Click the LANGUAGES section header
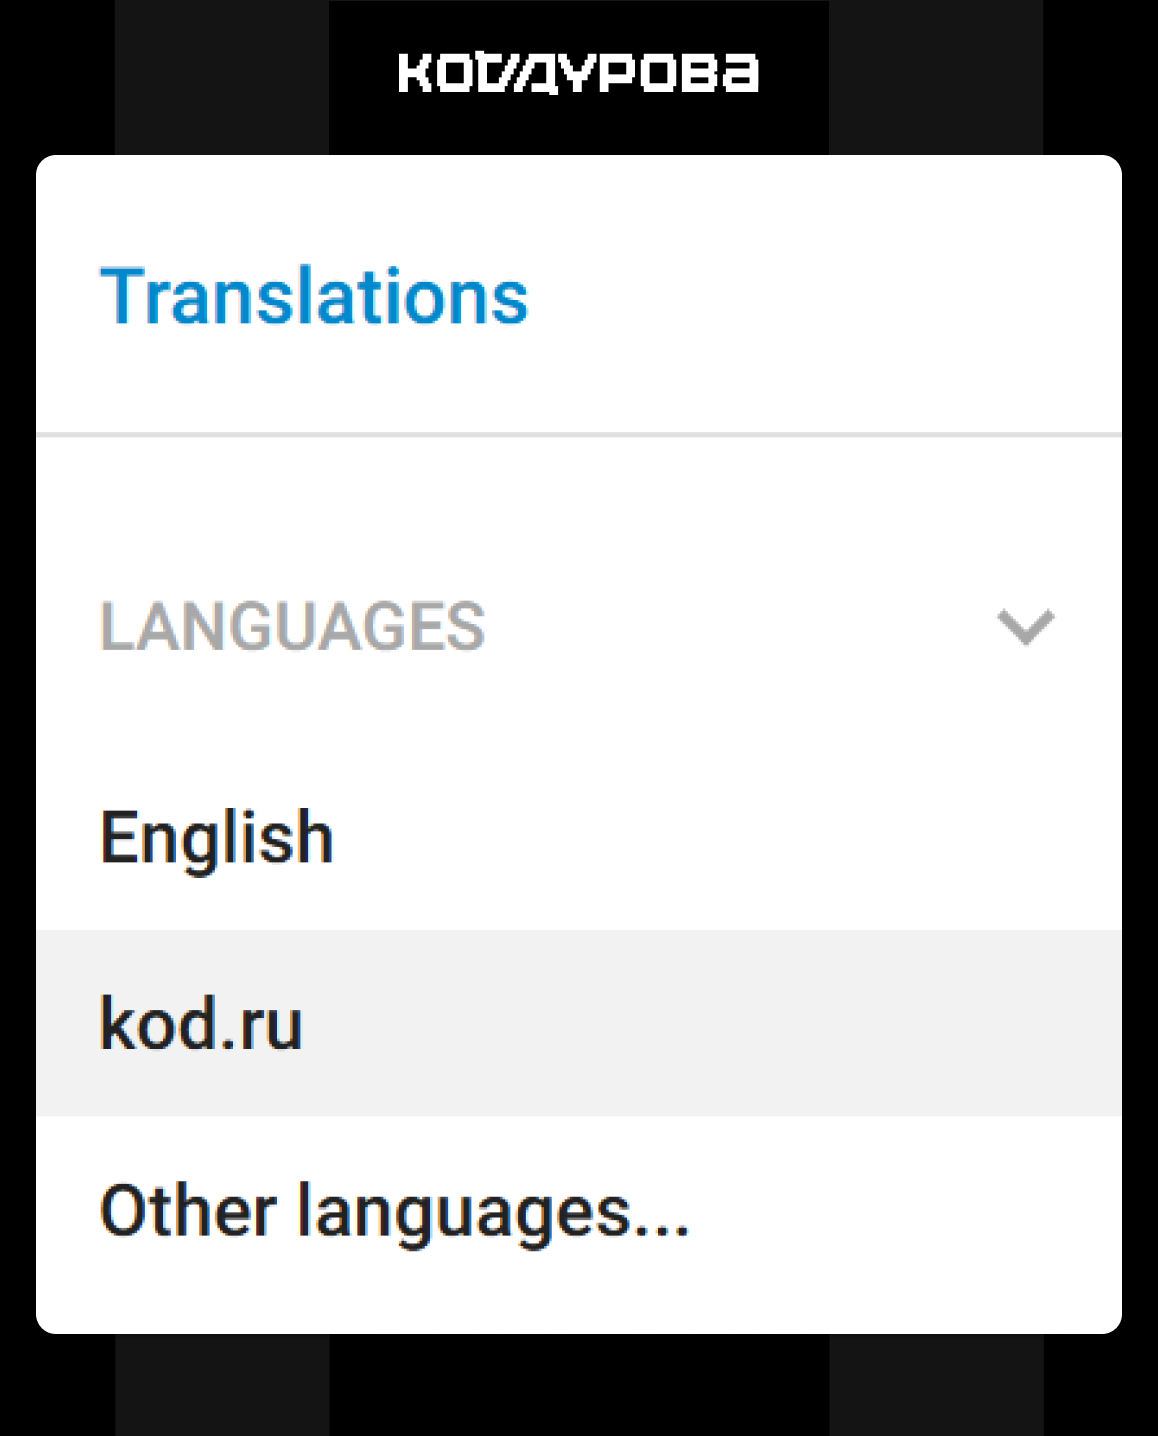The image size is (1158, 1436). [x=292, y=627]
